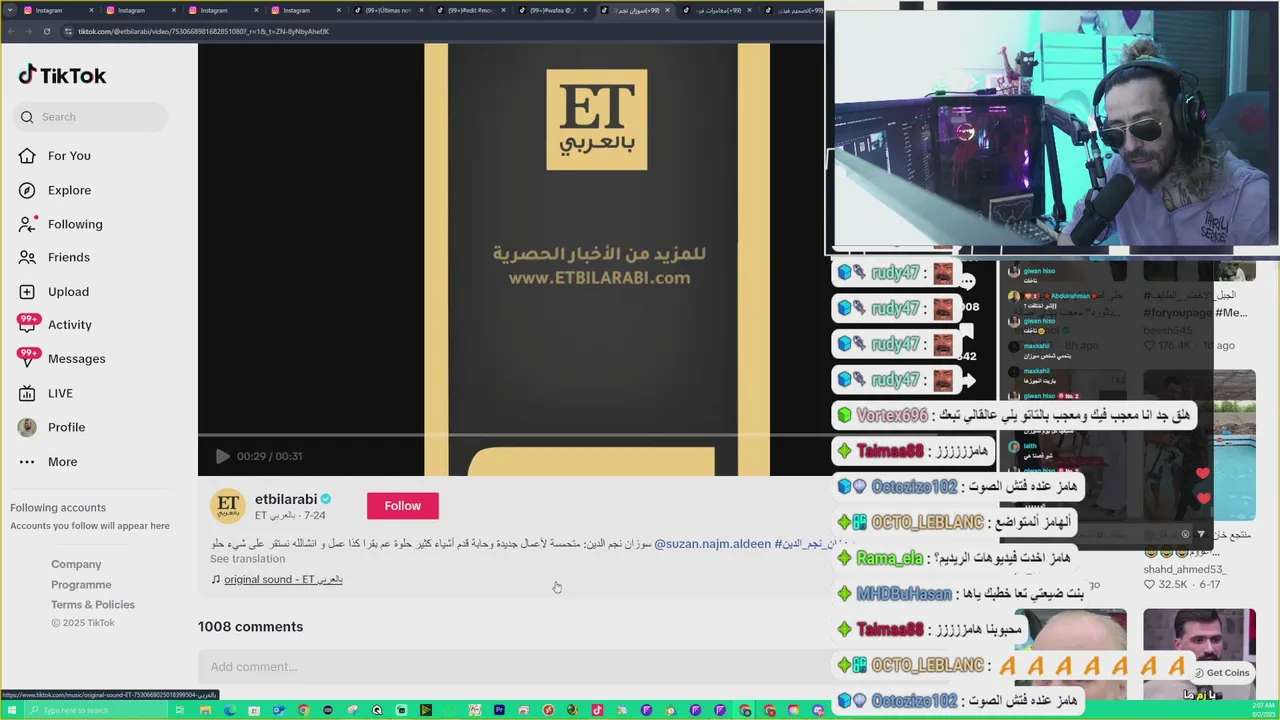Open the Profile page from the sidebar

[x=66, y=427]
